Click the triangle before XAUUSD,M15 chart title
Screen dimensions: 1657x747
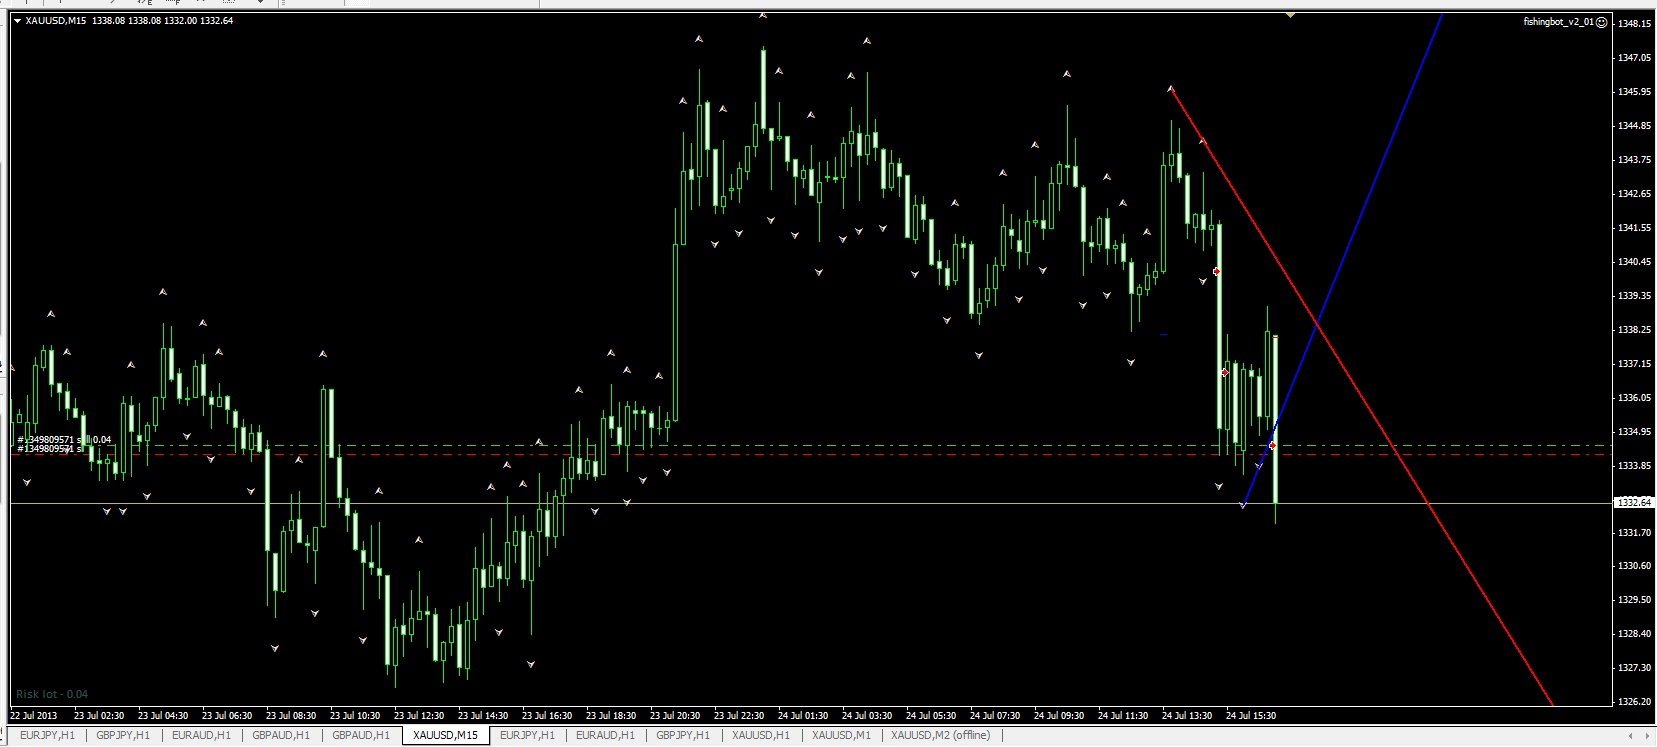pyautogui.click(x=17, y=20)
